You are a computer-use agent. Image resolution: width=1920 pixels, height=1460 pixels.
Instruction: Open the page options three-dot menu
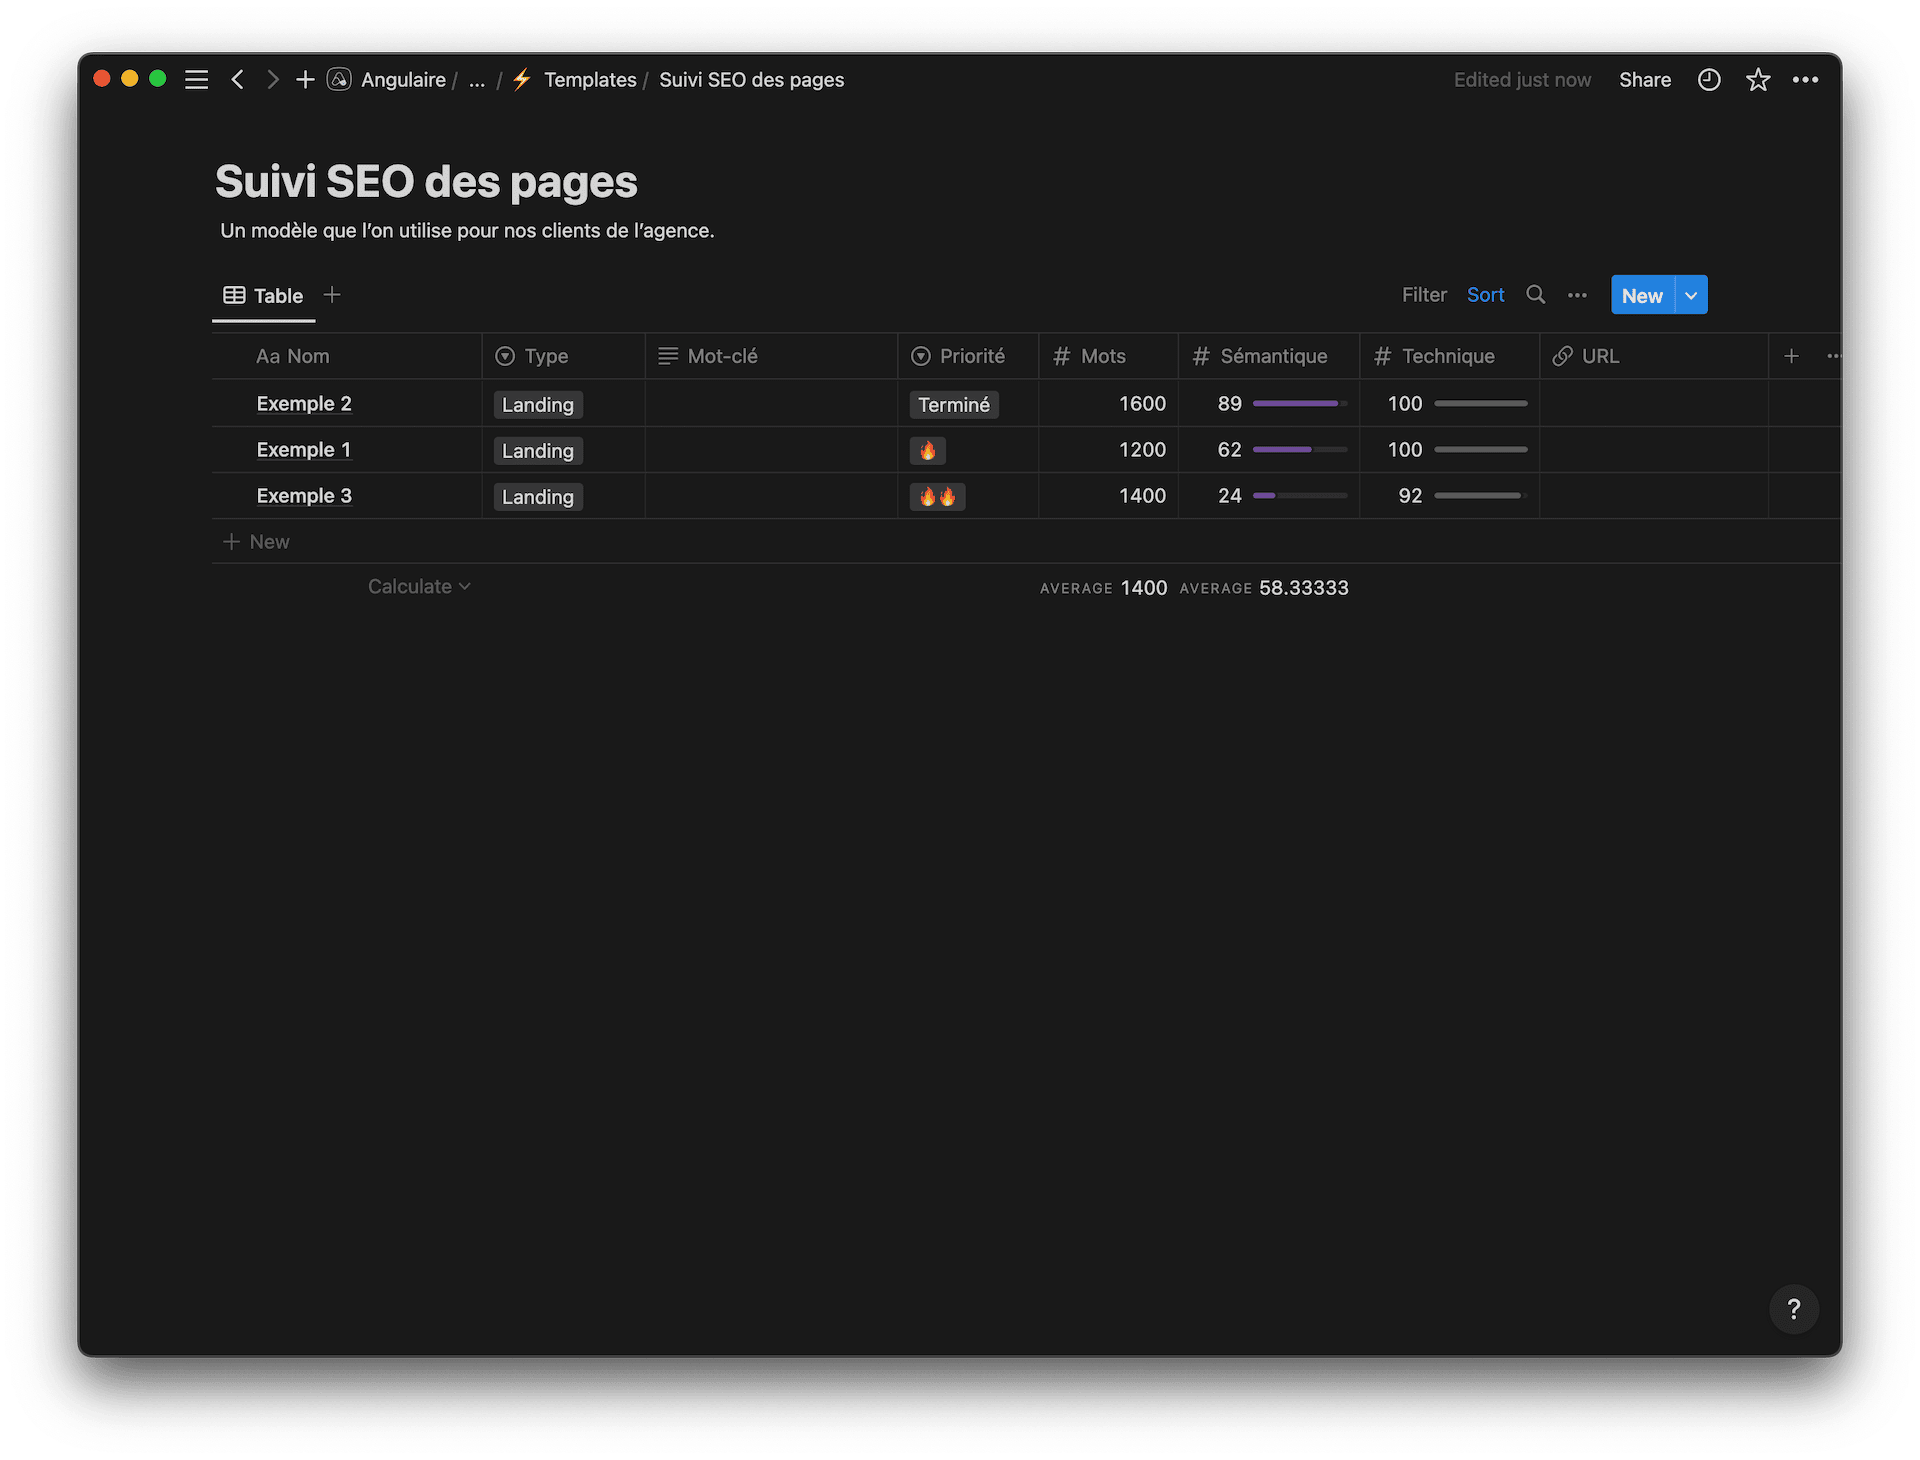point(1805,80)
